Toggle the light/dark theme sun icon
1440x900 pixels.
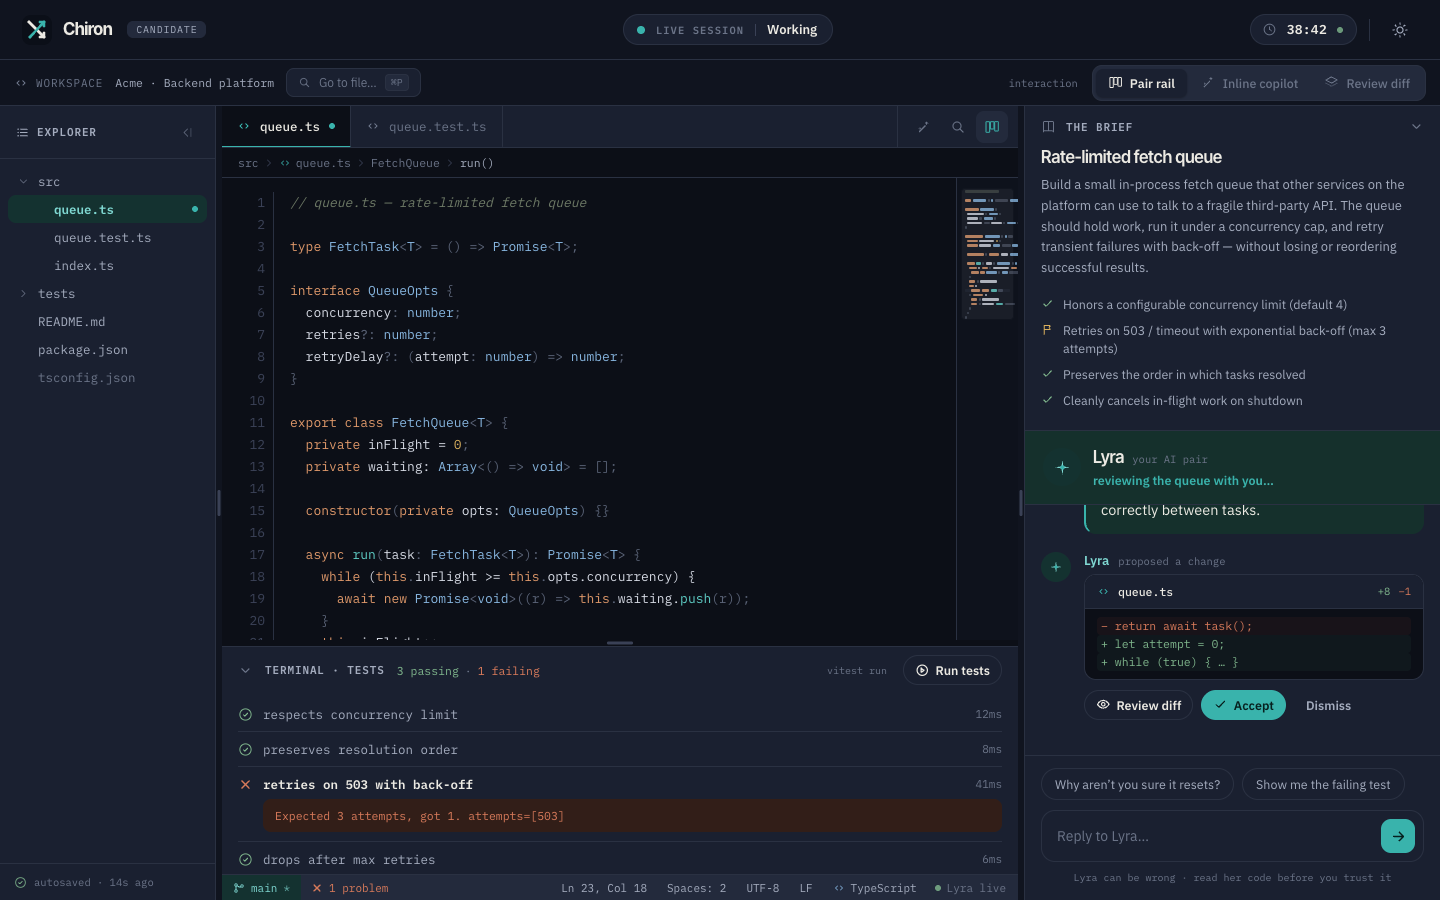pyautogui.click(x=1400, y=30)
